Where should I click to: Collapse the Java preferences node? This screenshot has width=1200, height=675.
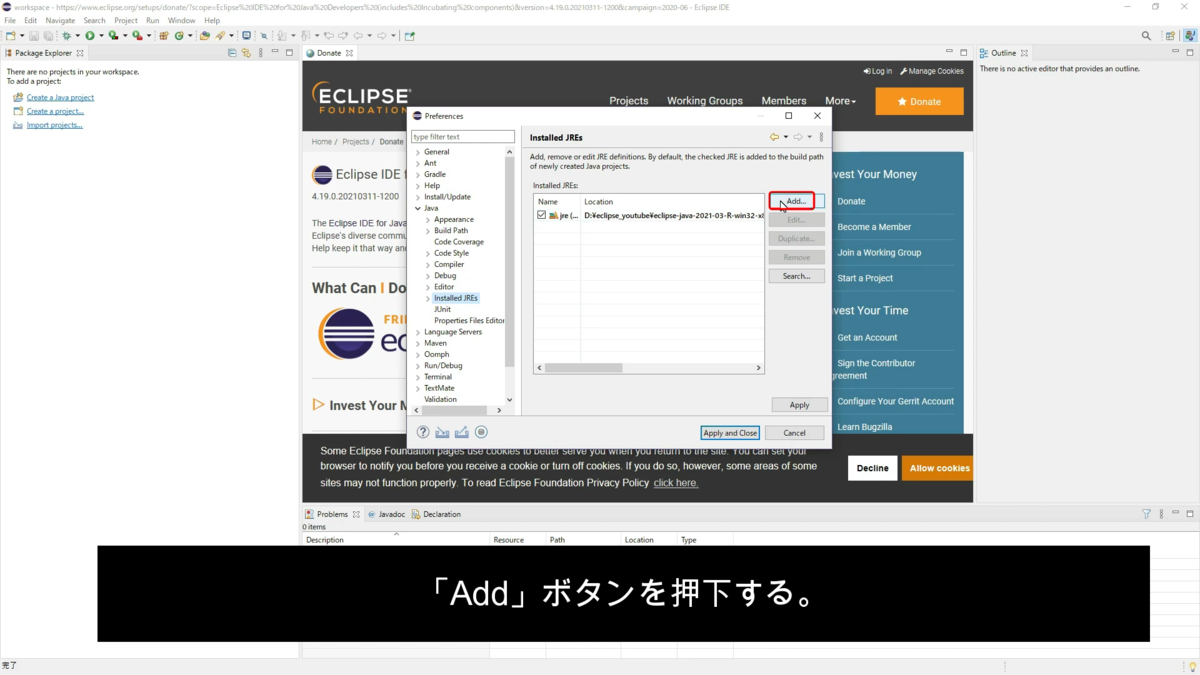pyautogui.click(x=418, y=208)
